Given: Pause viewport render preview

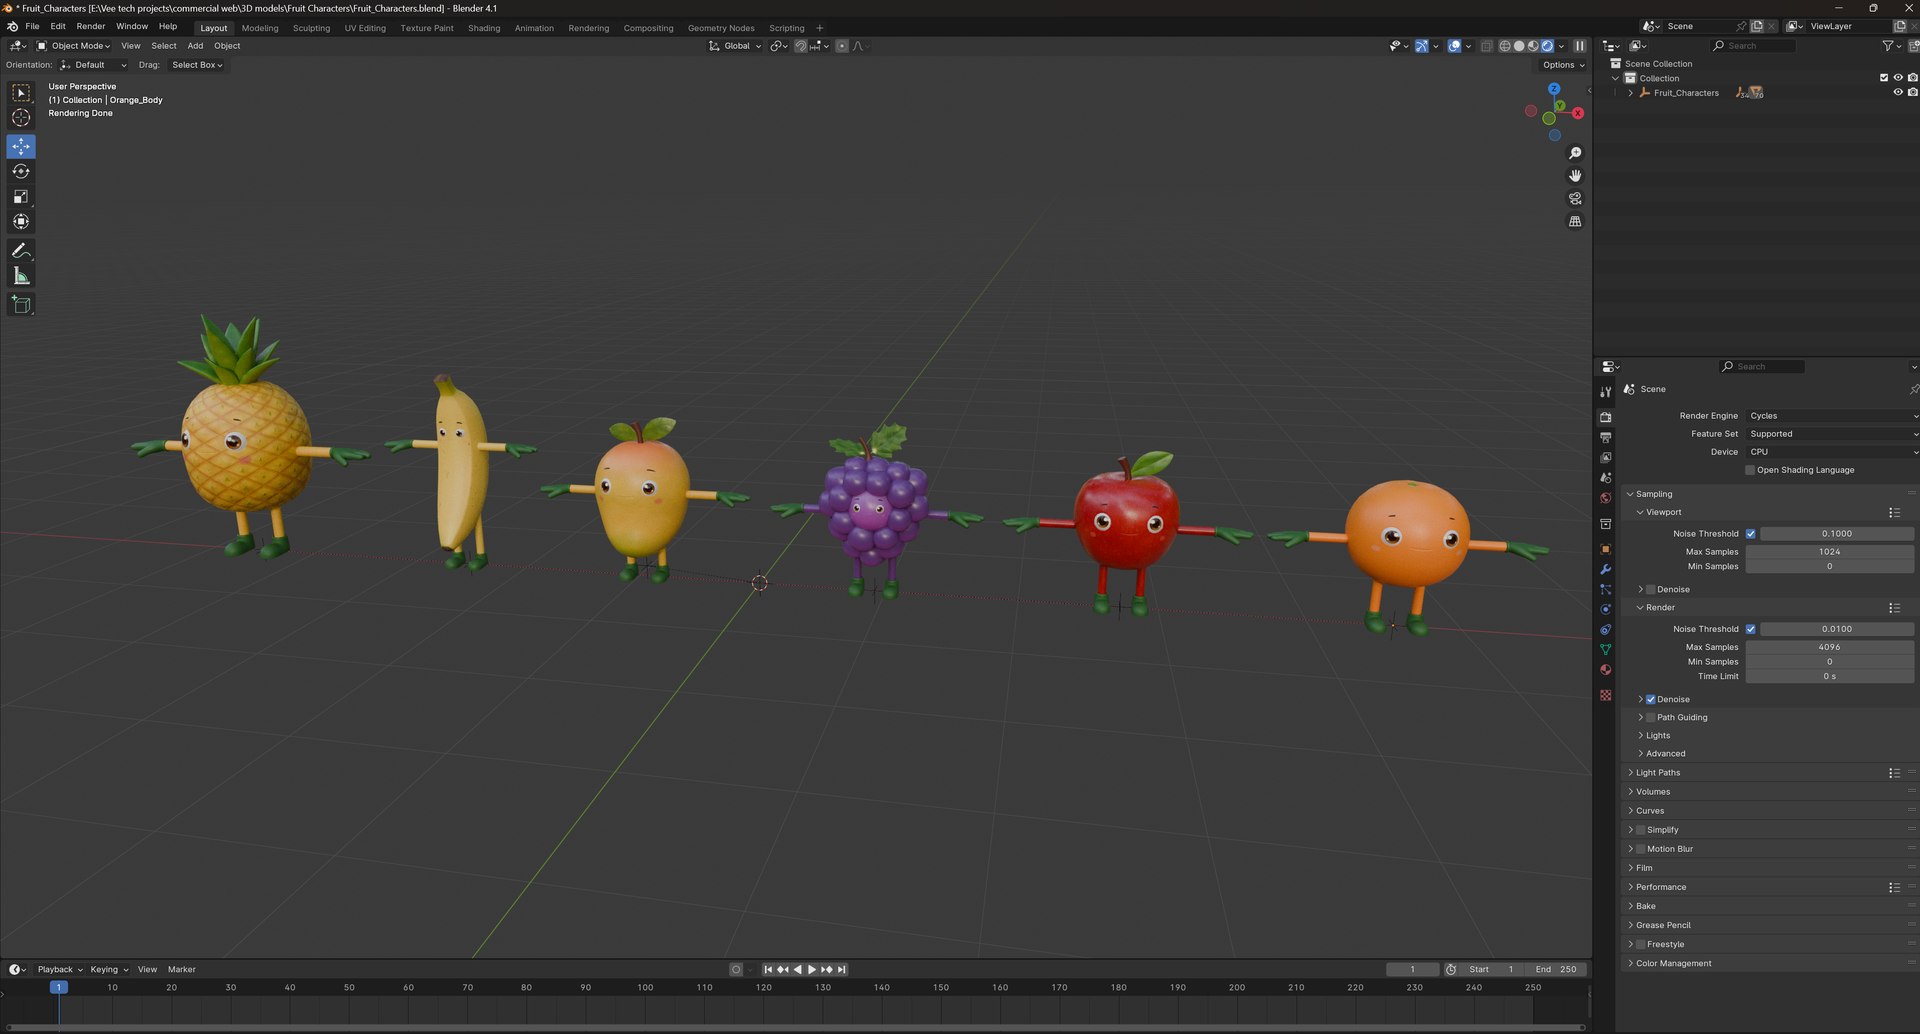Looking at the screenshot, I should [x=1579, y=46].
